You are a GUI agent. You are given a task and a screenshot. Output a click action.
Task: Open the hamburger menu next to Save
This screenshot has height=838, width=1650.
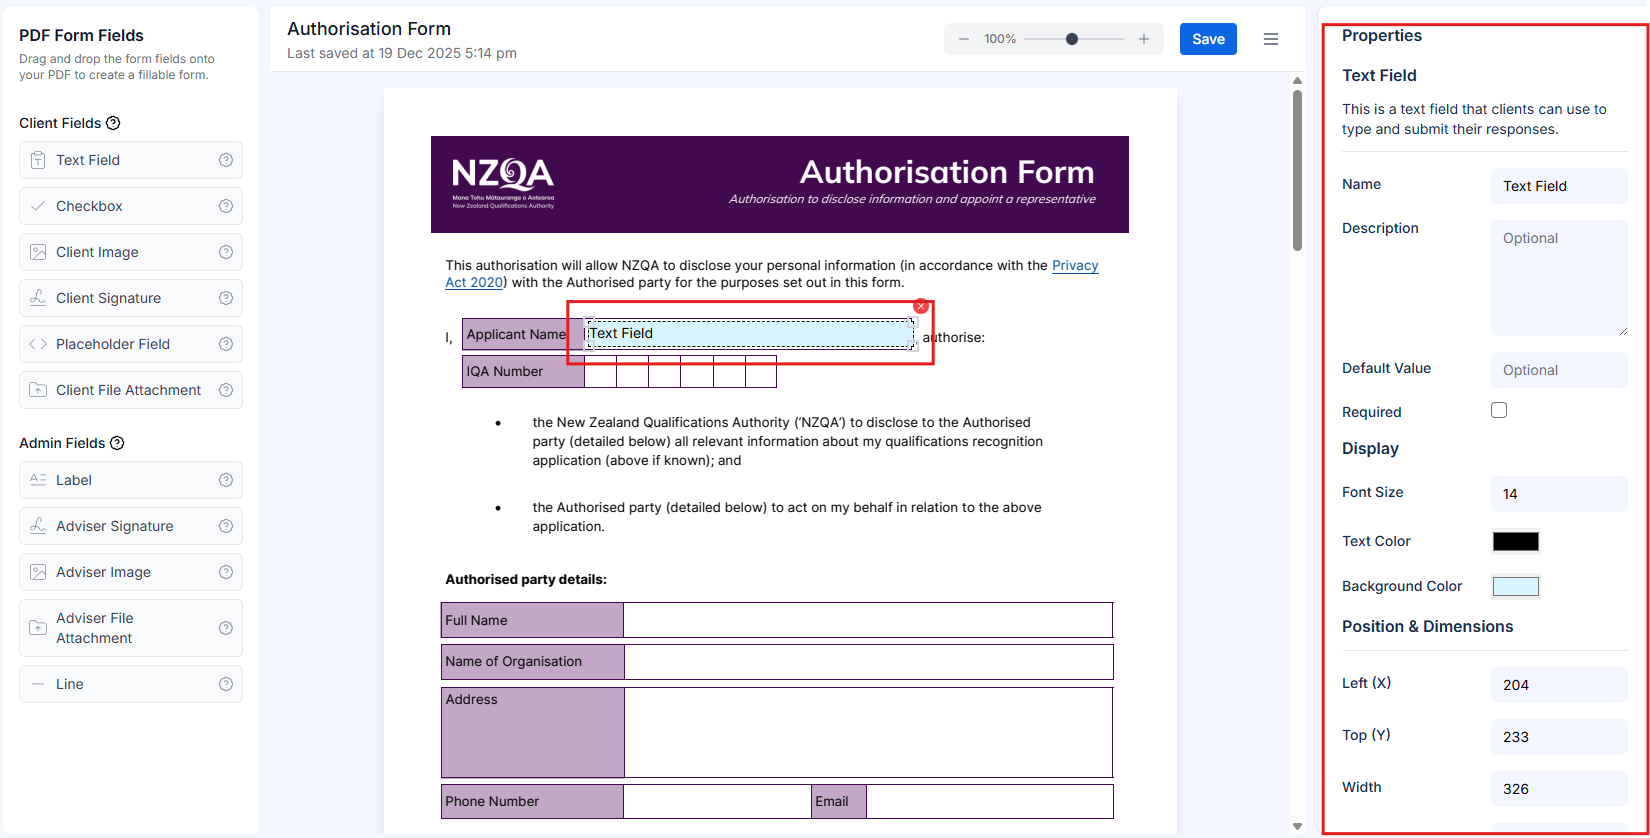1271,38
